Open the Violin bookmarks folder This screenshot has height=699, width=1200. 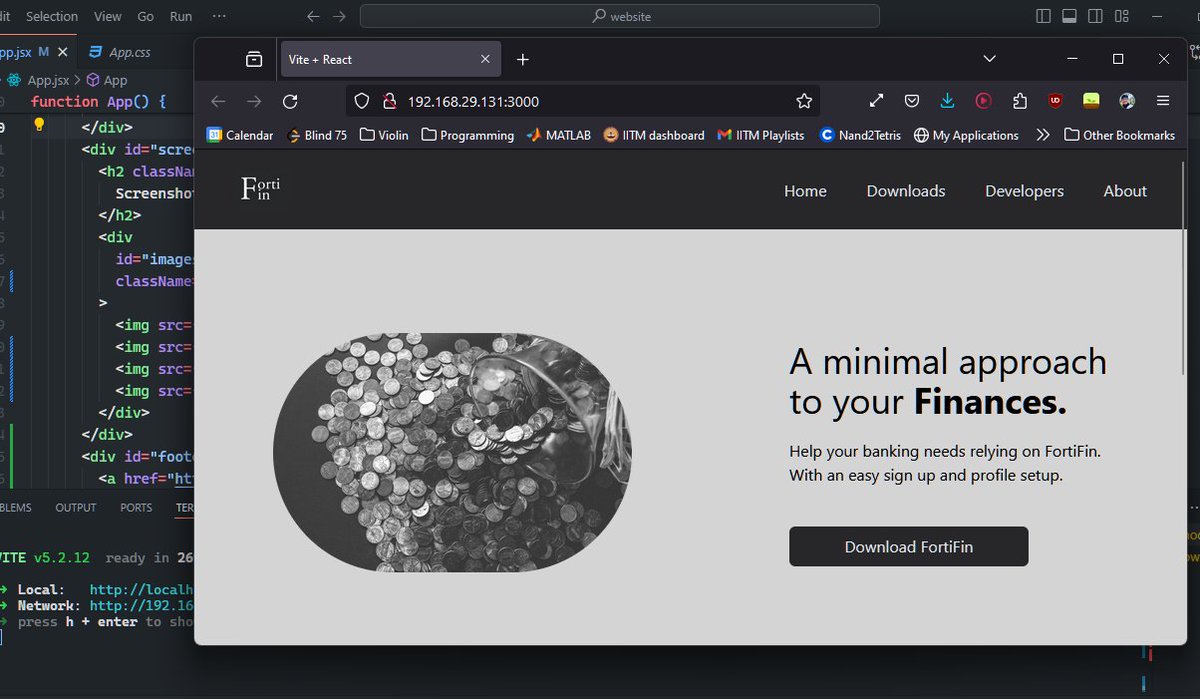point(384,135)
